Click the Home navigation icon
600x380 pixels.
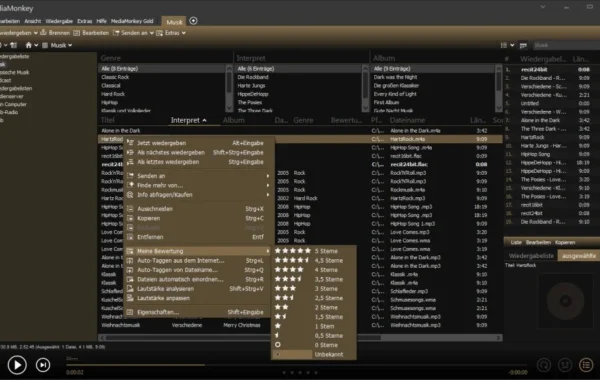click(x=28, y=45)
